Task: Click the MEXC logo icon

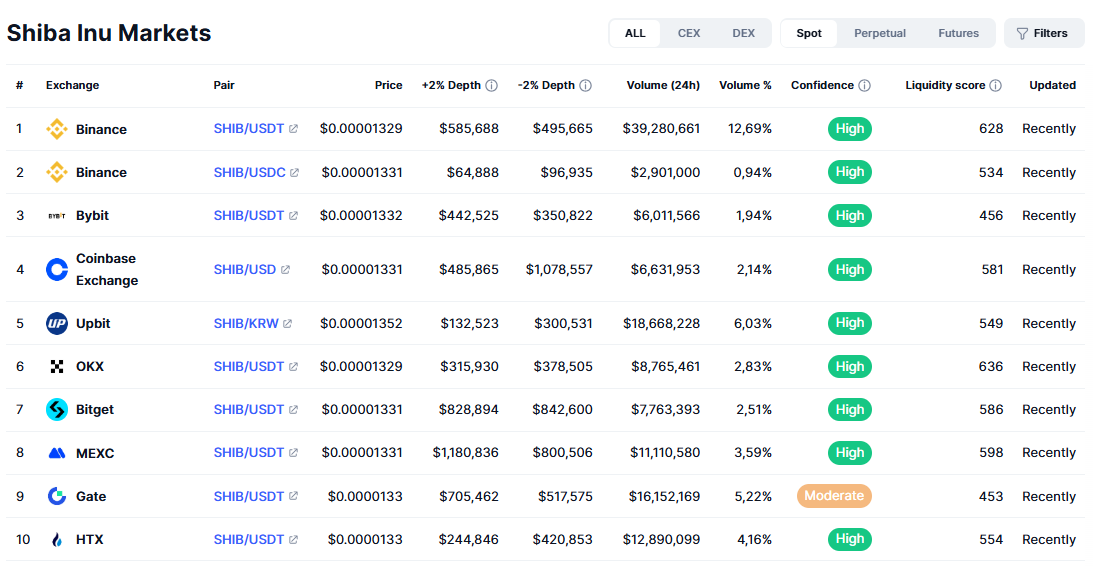Action: click(x=57, y=453)
